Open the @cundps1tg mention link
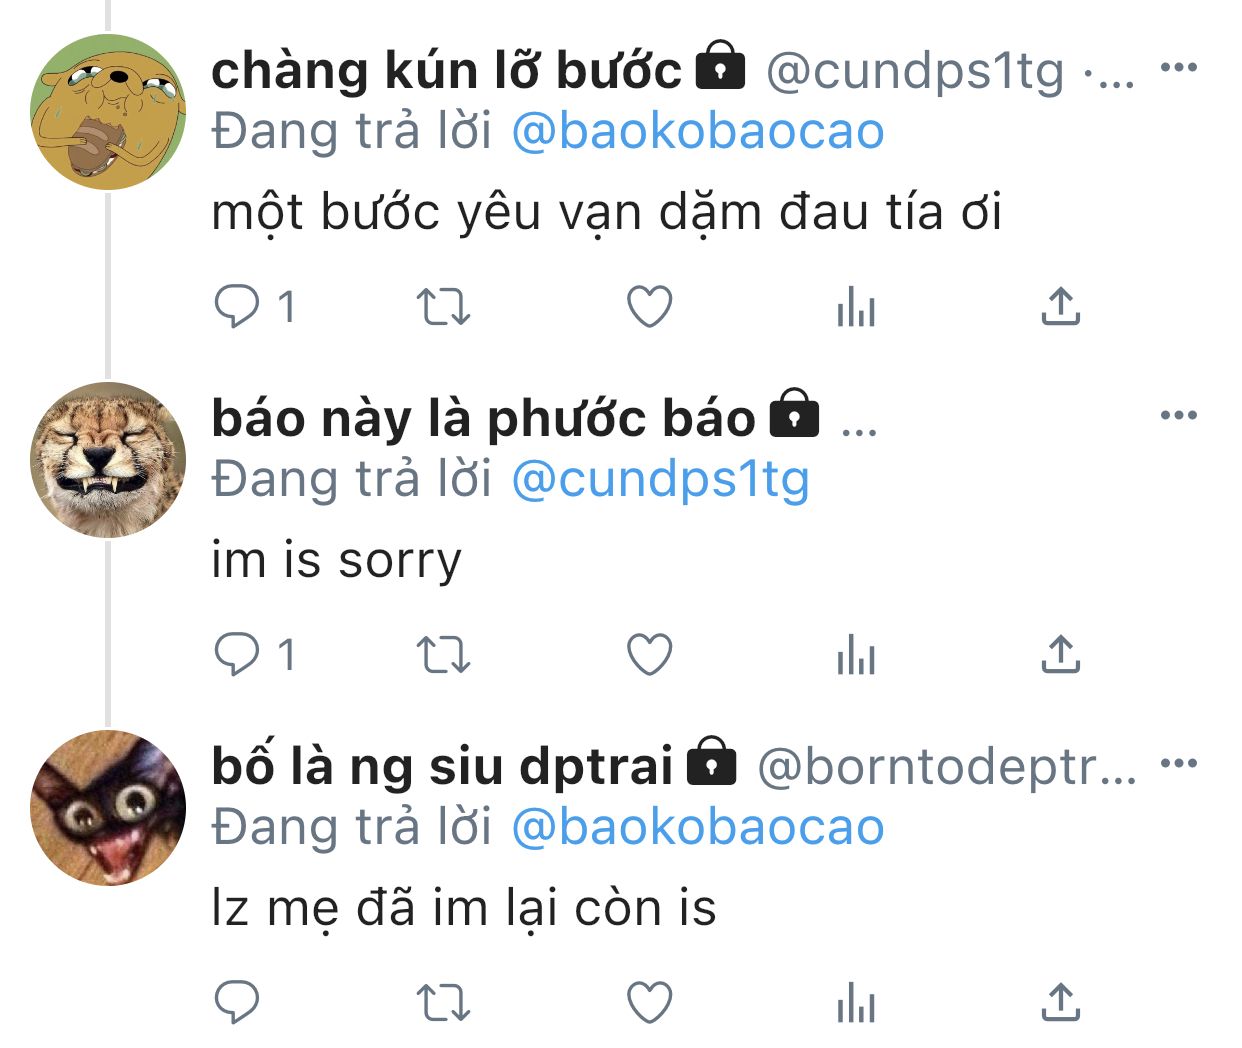 [x=660, y=479]
